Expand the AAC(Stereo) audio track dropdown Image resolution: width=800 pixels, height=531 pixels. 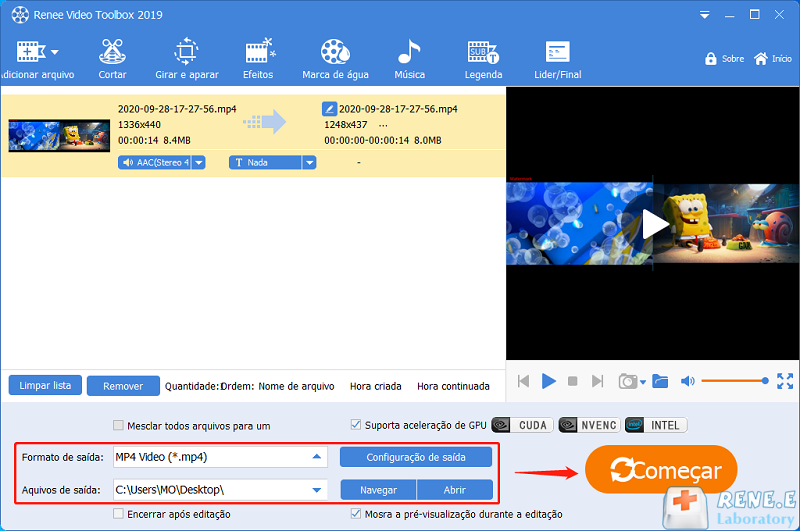pyautogui.click(x=199, y=163)
